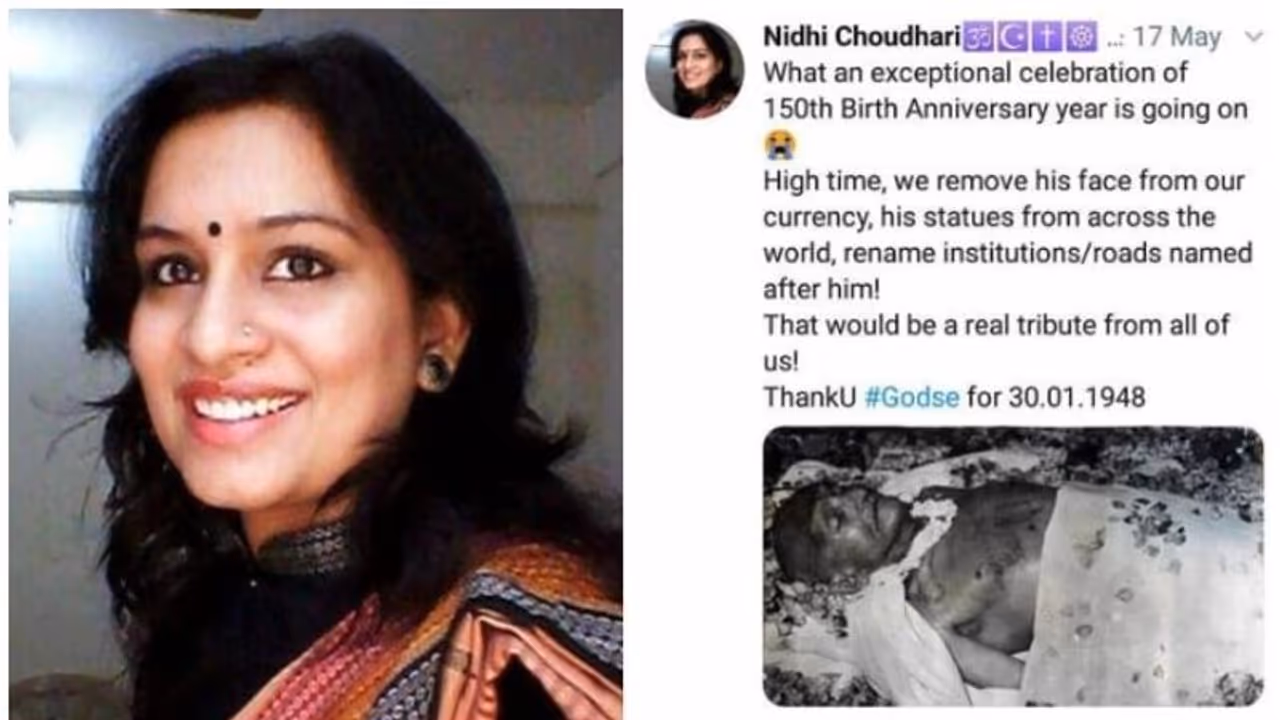Open the black-and-white attached tweet photo
Image resolution: width=1280 pixels, height=720 pixels.
(x=1013, y=566)
